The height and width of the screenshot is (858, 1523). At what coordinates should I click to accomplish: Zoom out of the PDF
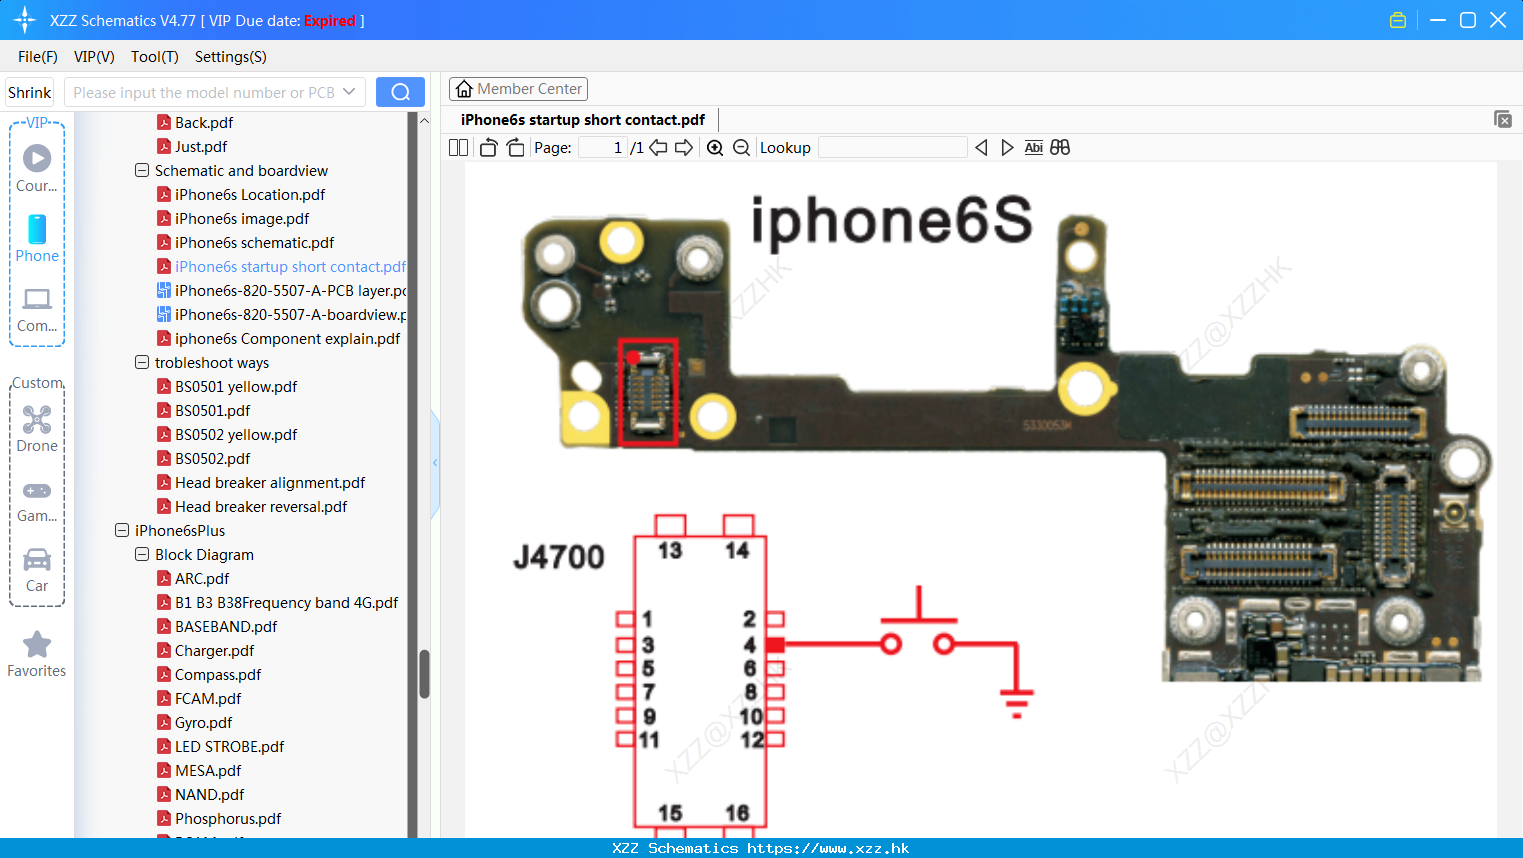[741, 147]
